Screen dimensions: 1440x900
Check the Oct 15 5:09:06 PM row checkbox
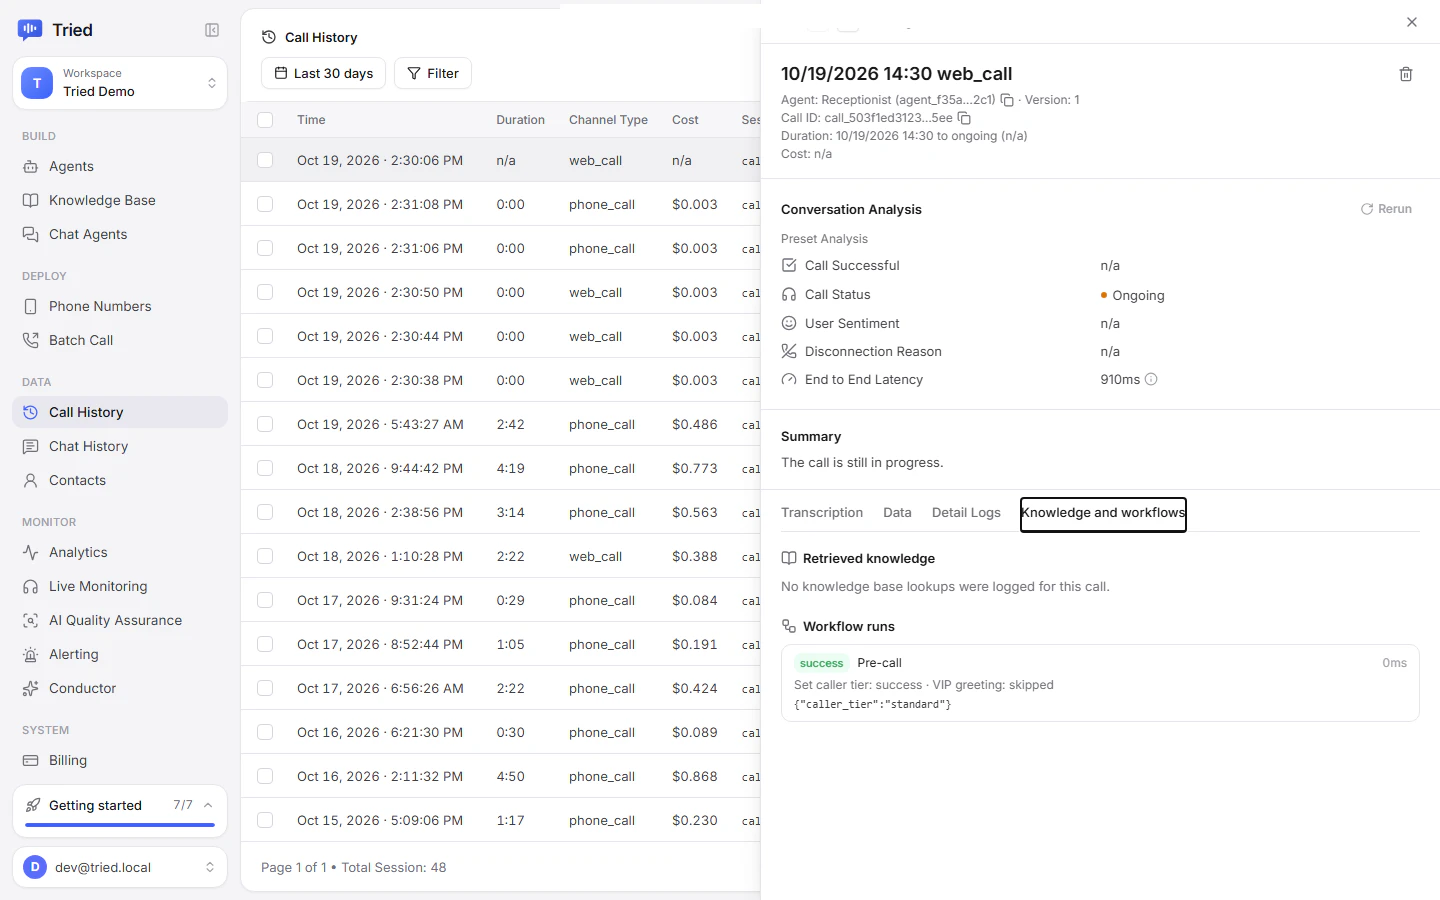tap(265, 820)
